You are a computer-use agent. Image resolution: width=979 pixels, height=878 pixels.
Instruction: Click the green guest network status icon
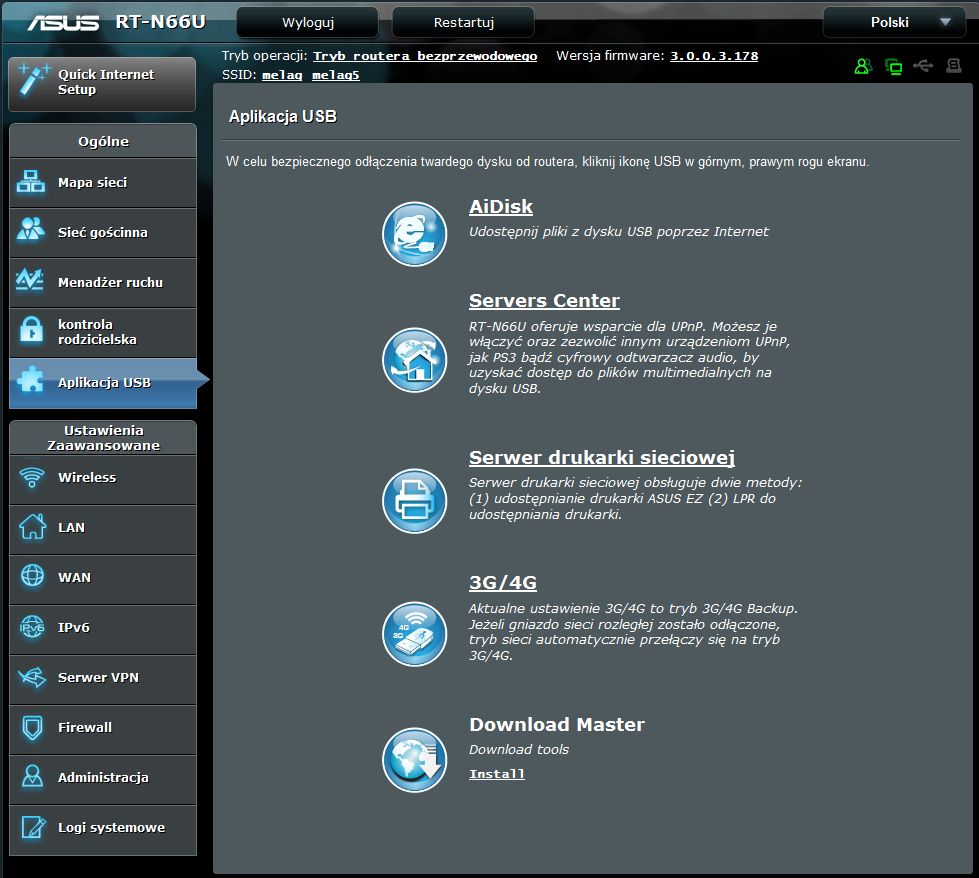pos(863,66)
